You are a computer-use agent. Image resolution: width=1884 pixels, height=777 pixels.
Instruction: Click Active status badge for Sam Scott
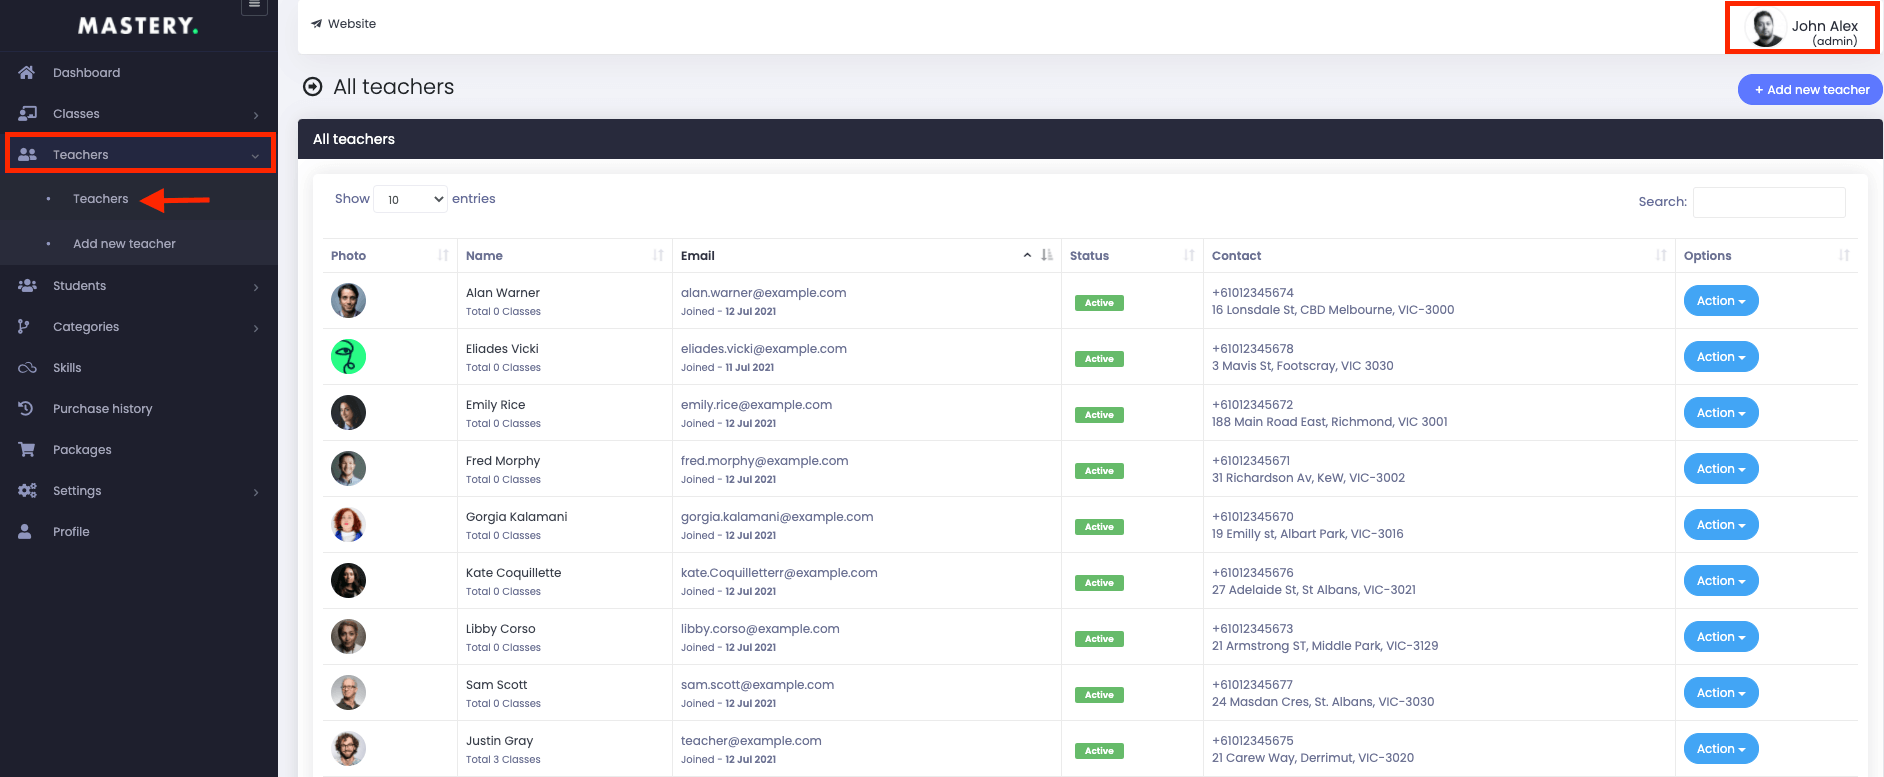(1099, 695)
